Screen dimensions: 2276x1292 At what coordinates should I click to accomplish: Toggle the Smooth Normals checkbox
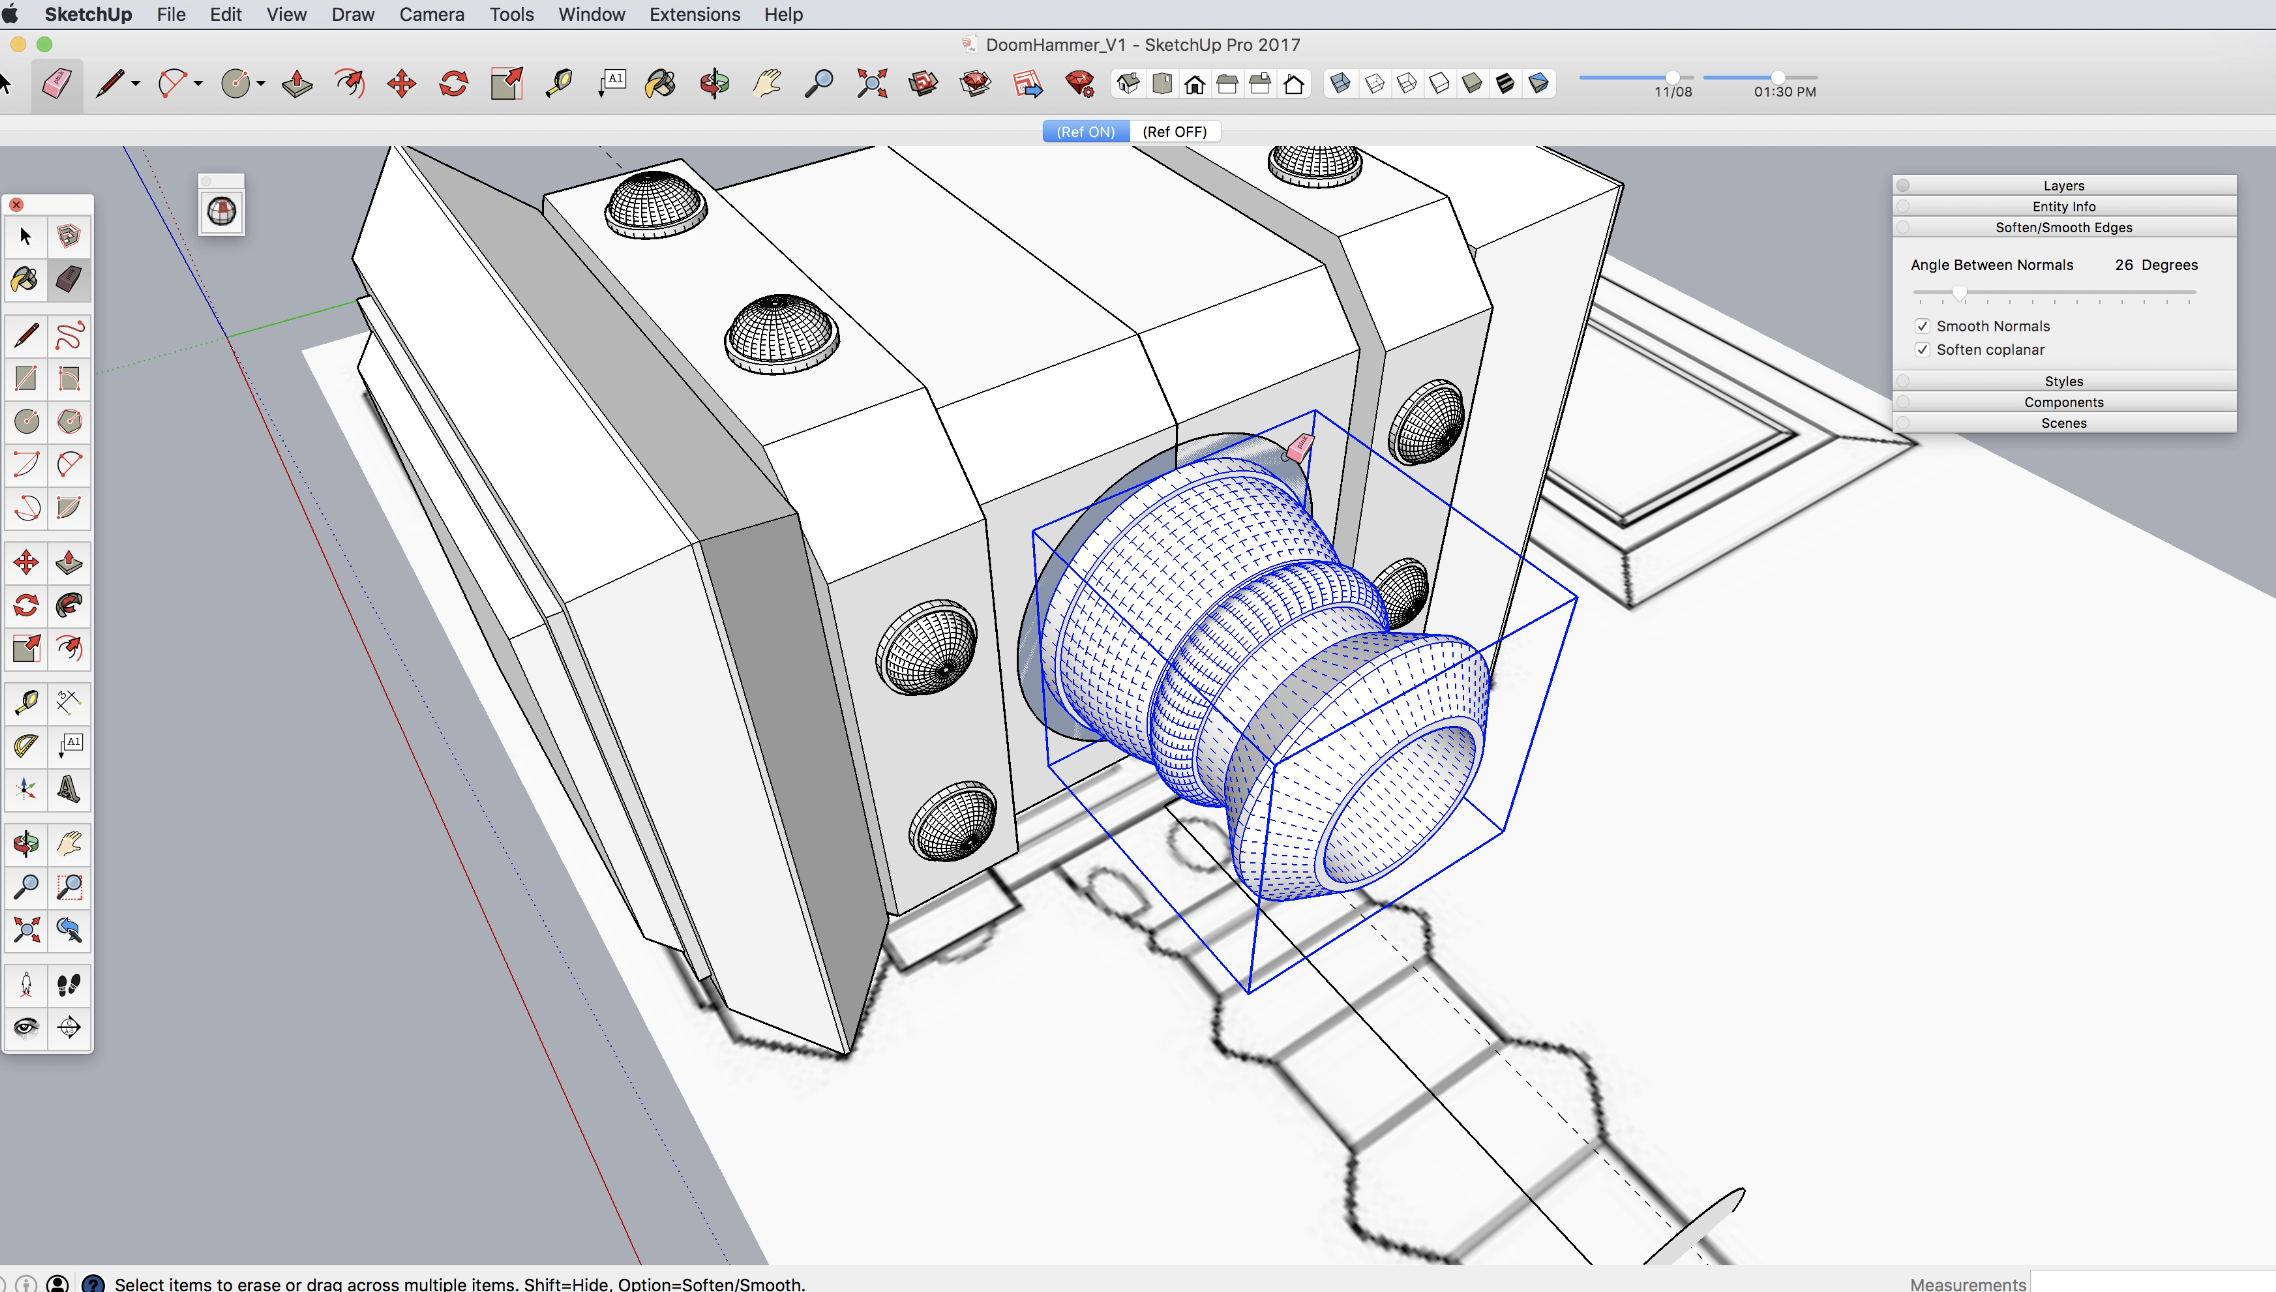coord(1922,326)
